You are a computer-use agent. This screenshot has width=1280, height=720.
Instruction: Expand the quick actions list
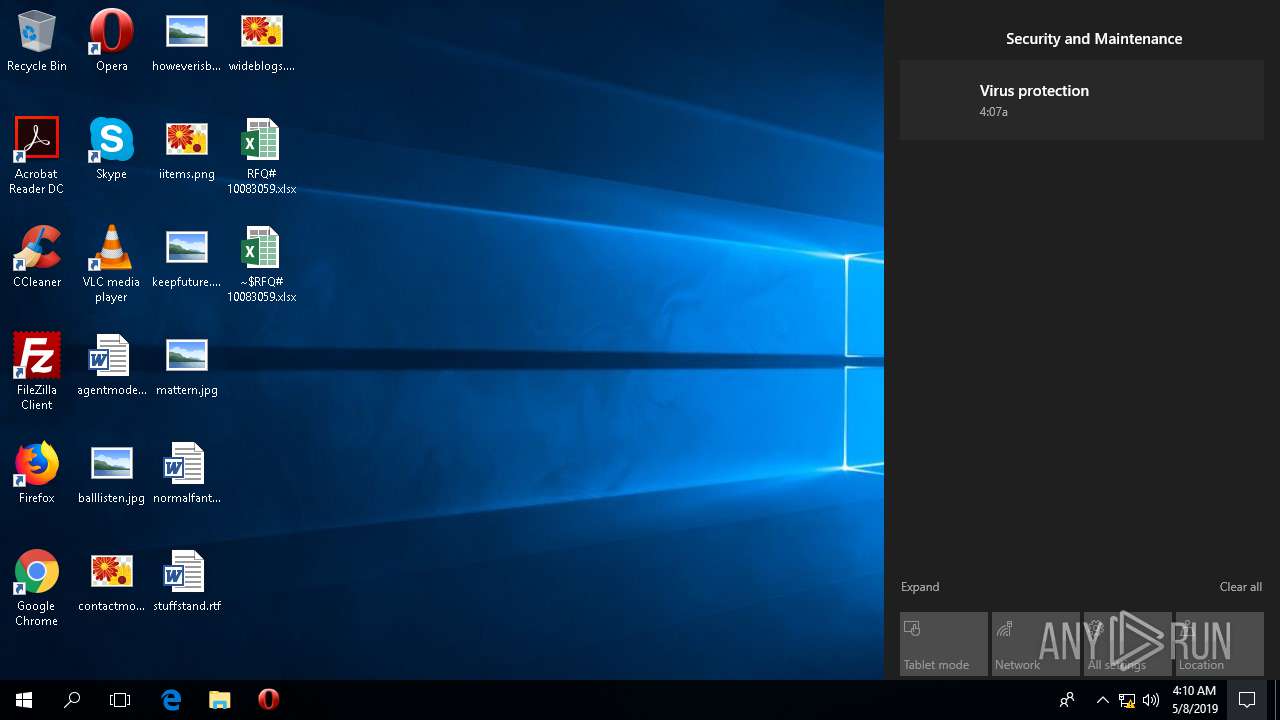[x=920, y=587]
